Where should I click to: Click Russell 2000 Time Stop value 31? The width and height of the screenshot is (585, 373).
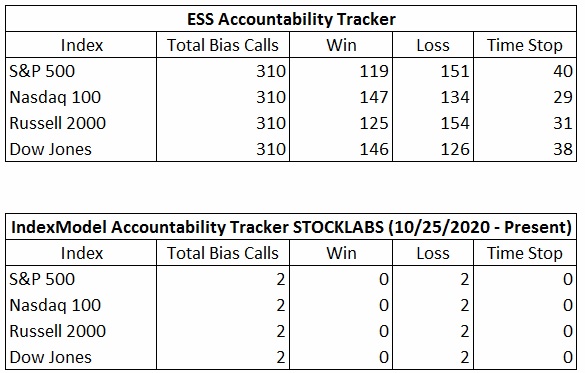tap(563, 123)
